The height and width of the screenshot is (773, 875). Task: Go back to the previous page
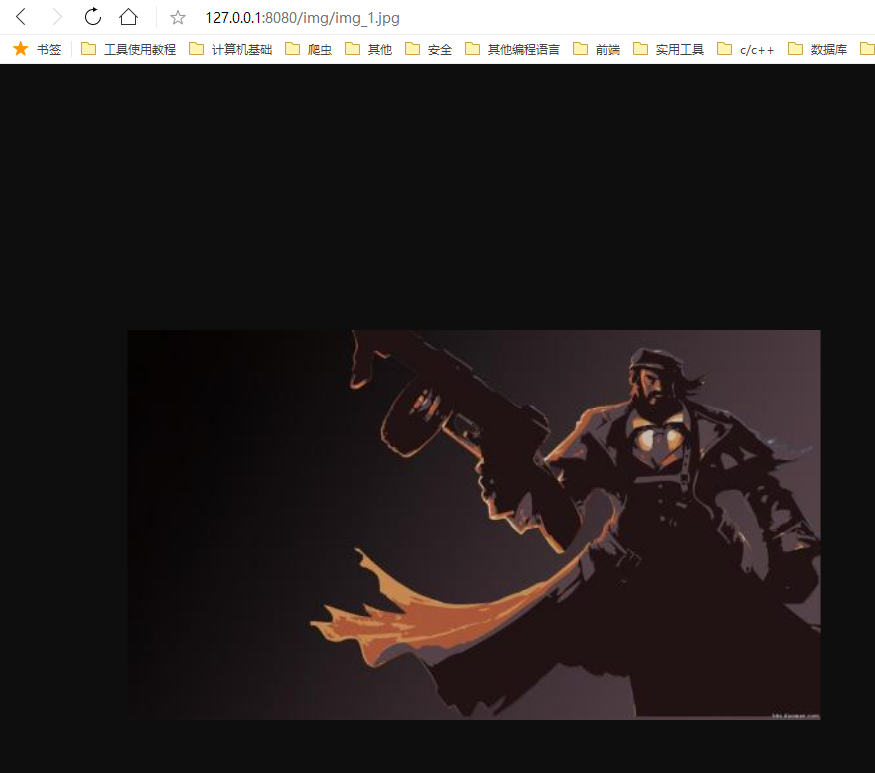(x=21, y=17)
